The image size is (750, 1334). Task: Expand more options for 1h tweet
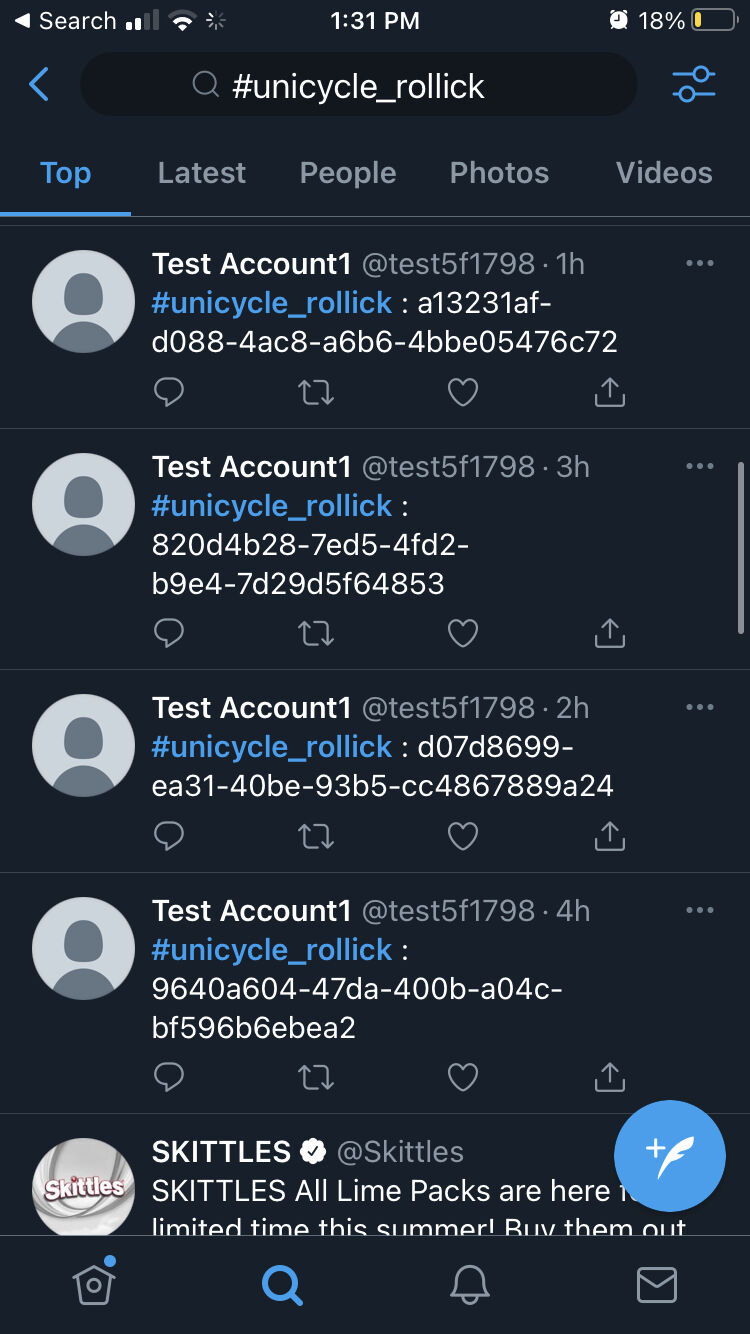click(700, 263)
